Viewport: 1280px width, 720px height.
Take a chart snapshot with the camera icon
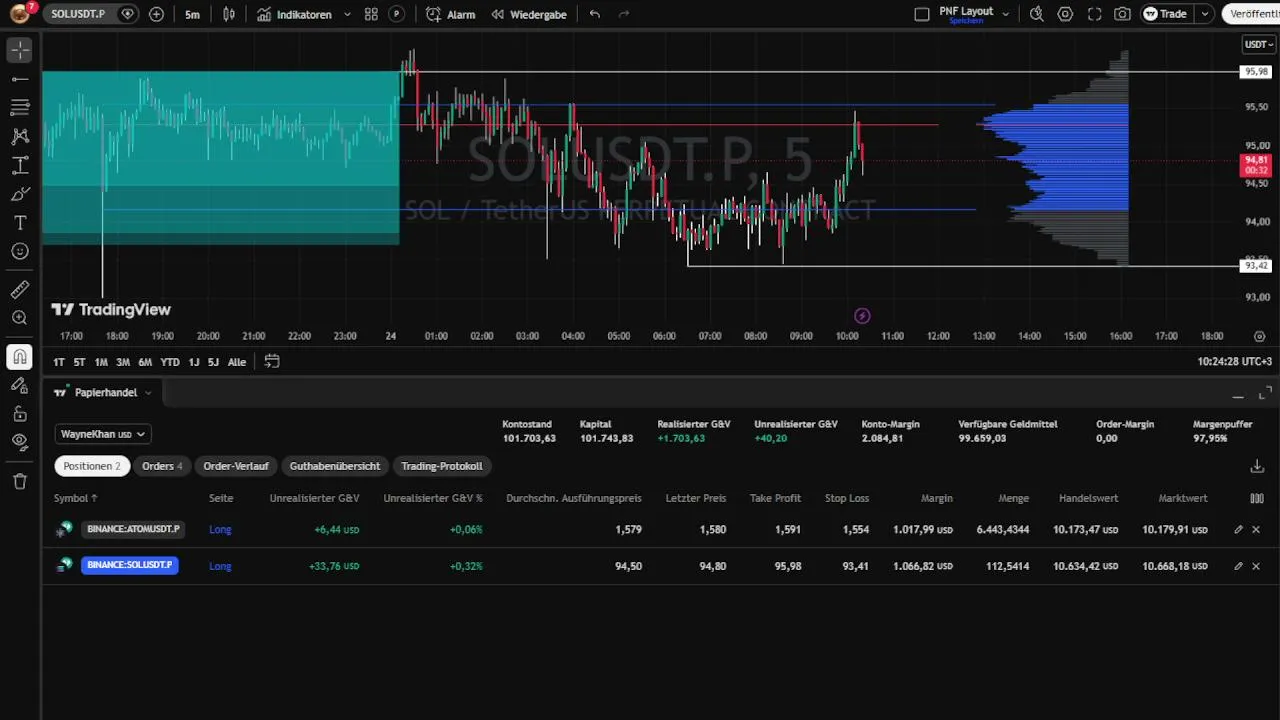[1123, 14]
